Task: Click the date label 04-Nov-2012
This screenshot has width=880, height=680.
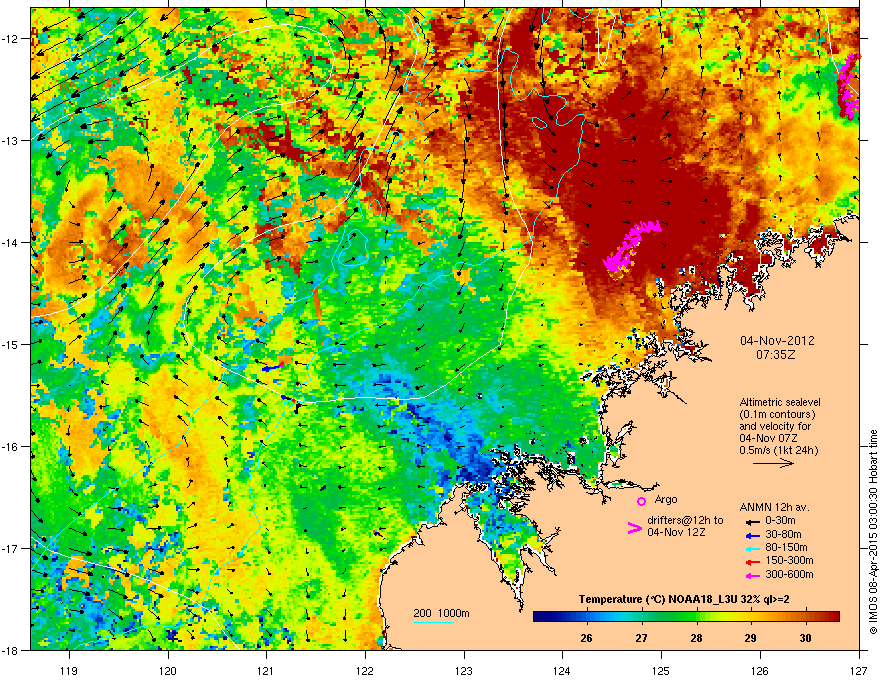Action: 777,341
